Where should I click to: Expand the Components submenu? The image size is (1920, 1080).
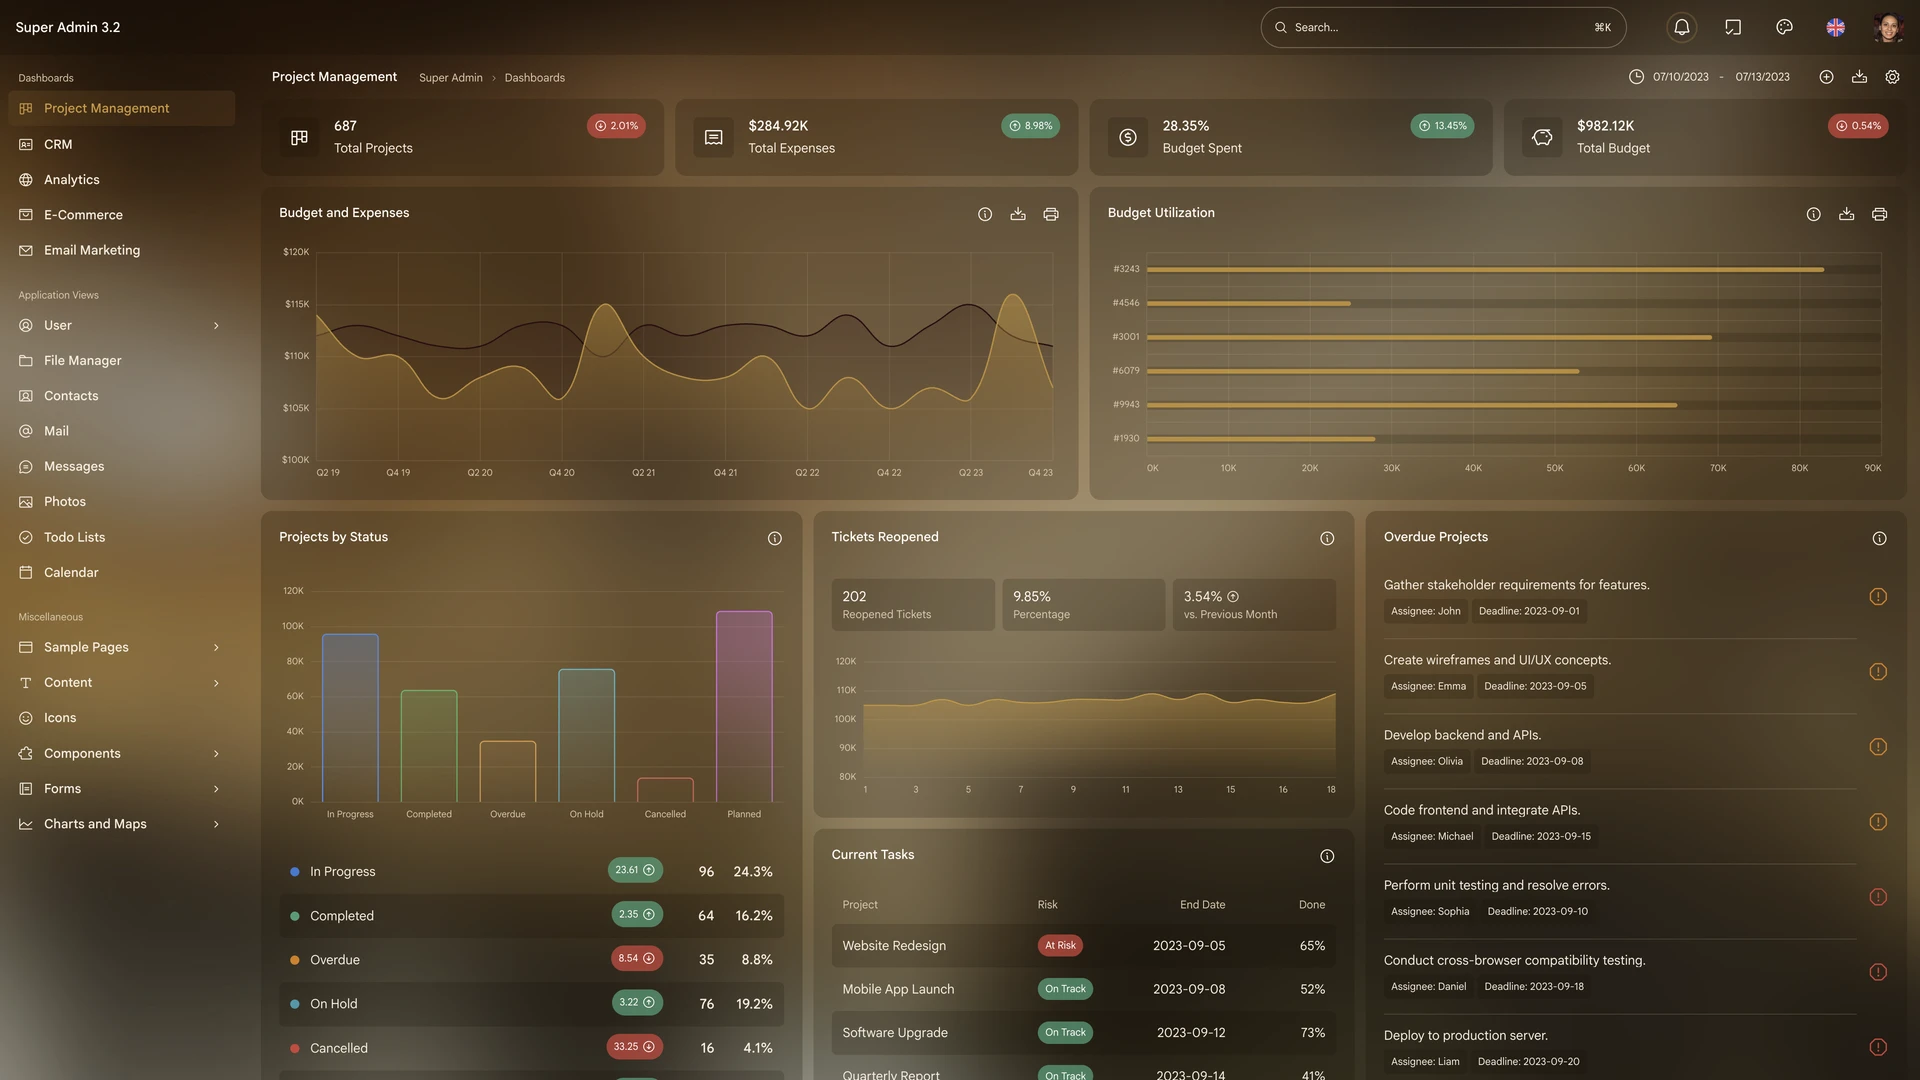216,754
